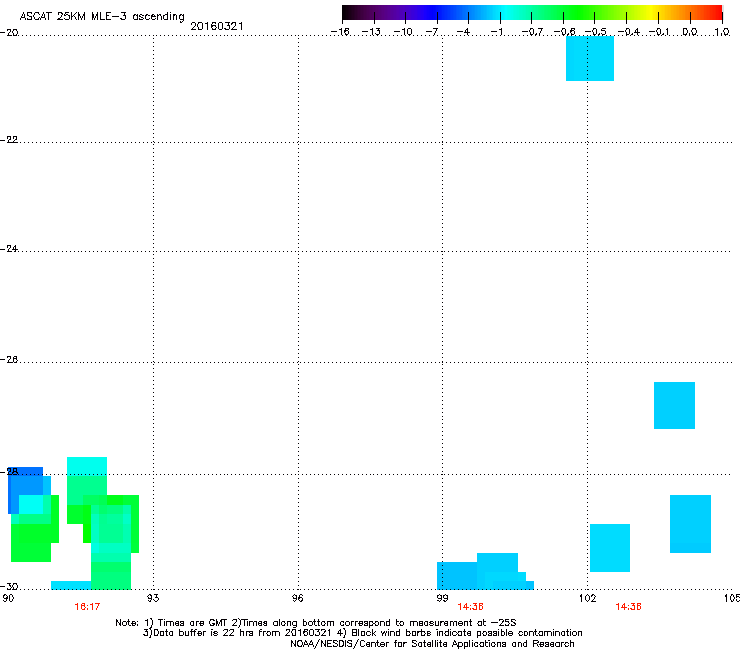The height and width of the screenshot is (650, 740).
Task: Click the "NOAA/NESDIS/Center for Satellite Applications and Research" credit
Action: [432, 644]
